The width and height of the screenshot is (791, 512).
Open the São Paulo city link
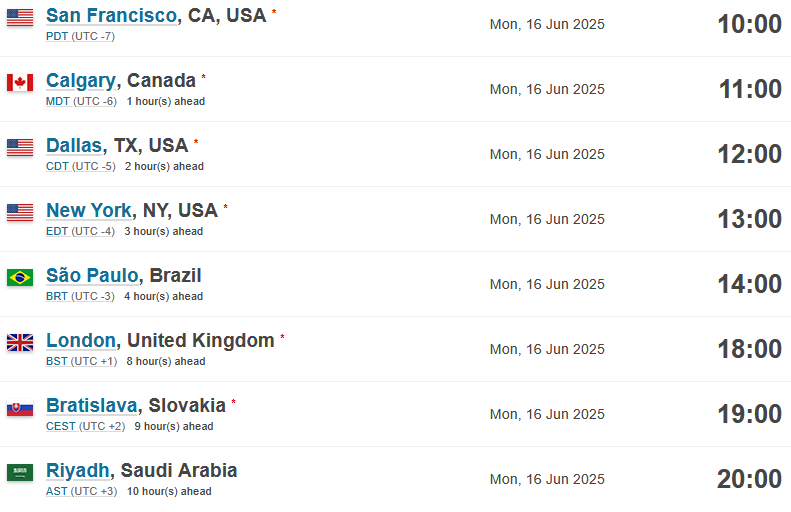[x=92, y=275]
